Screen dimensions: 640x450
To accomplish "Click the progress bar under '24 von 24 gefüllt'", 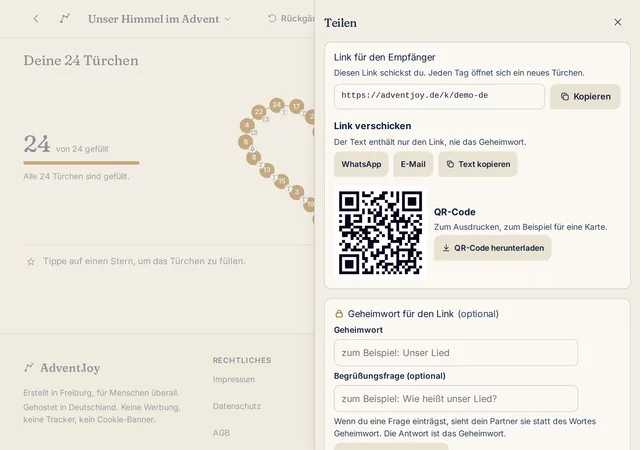I will click(81, 163).
